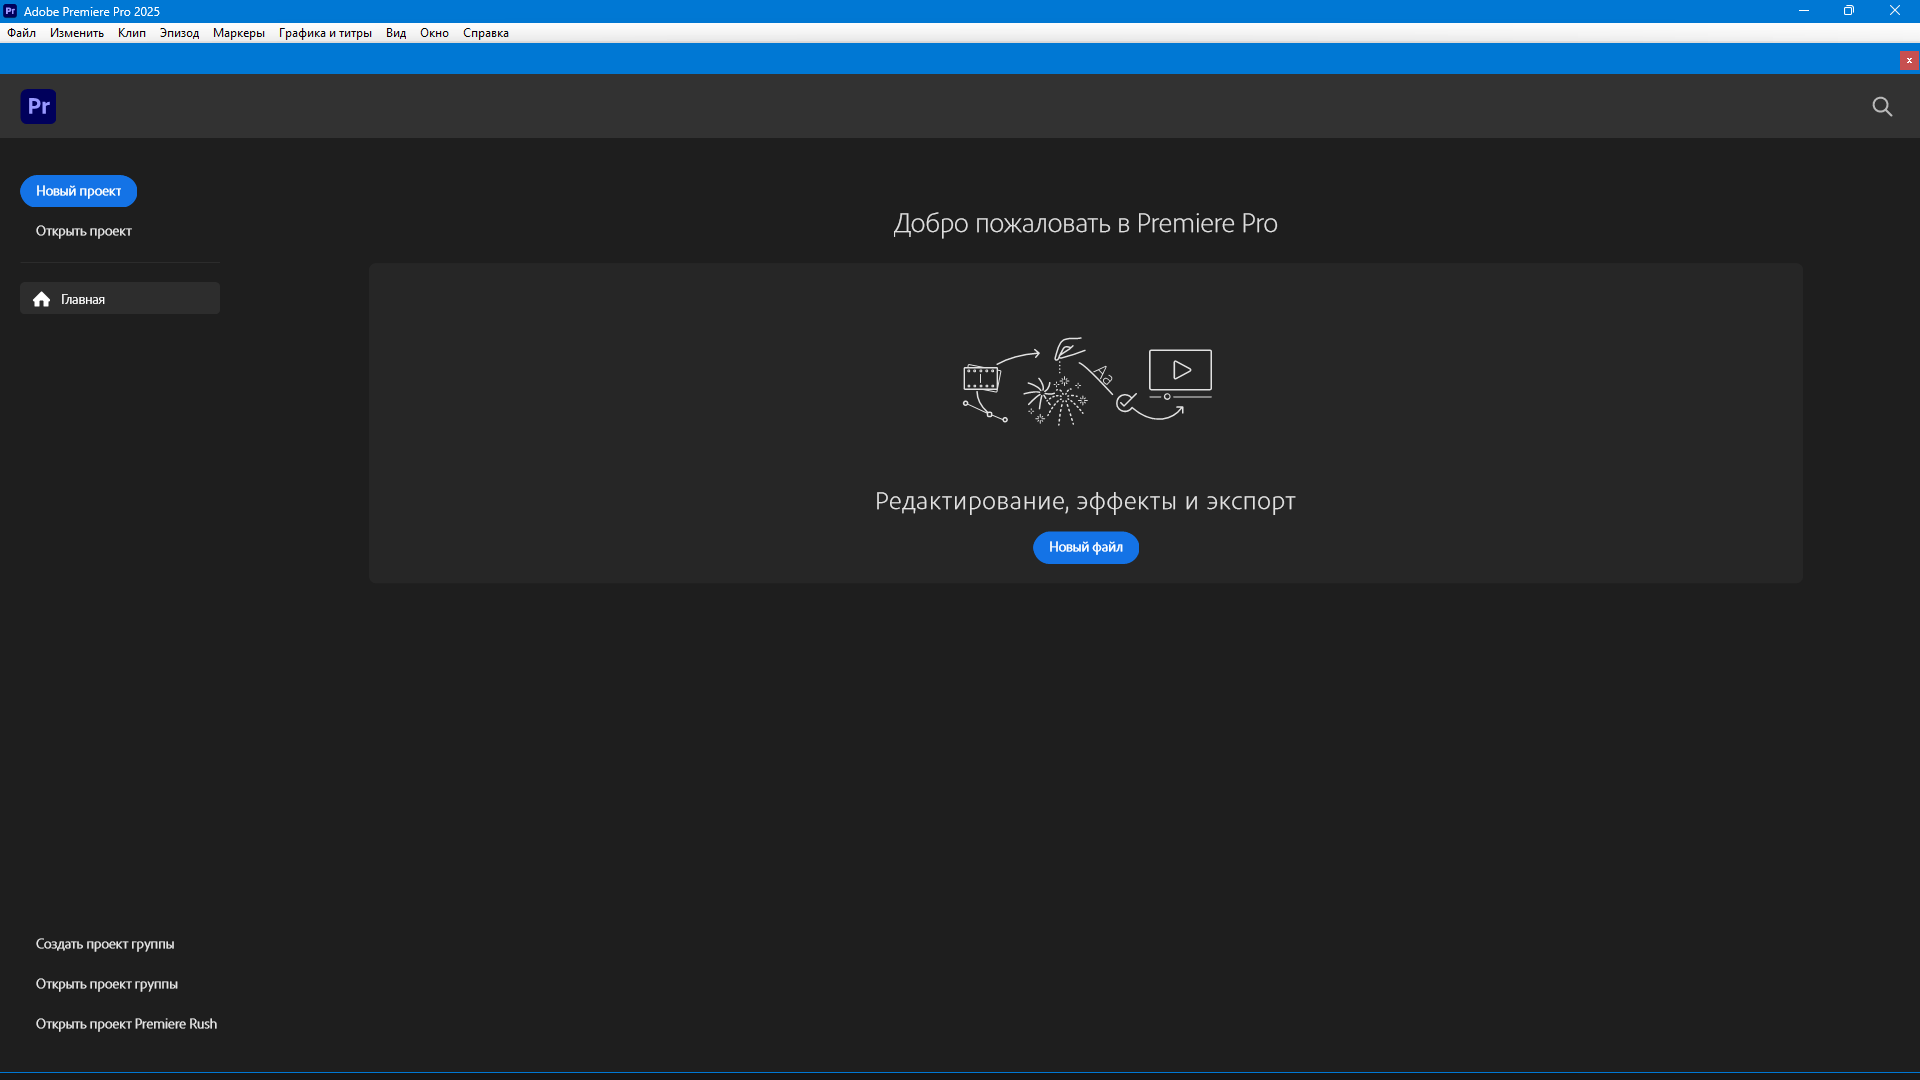Click the Открыть проект link
Viewport: 1920px width, 1080px height.
pyautogui.click(x=84, y=231)
